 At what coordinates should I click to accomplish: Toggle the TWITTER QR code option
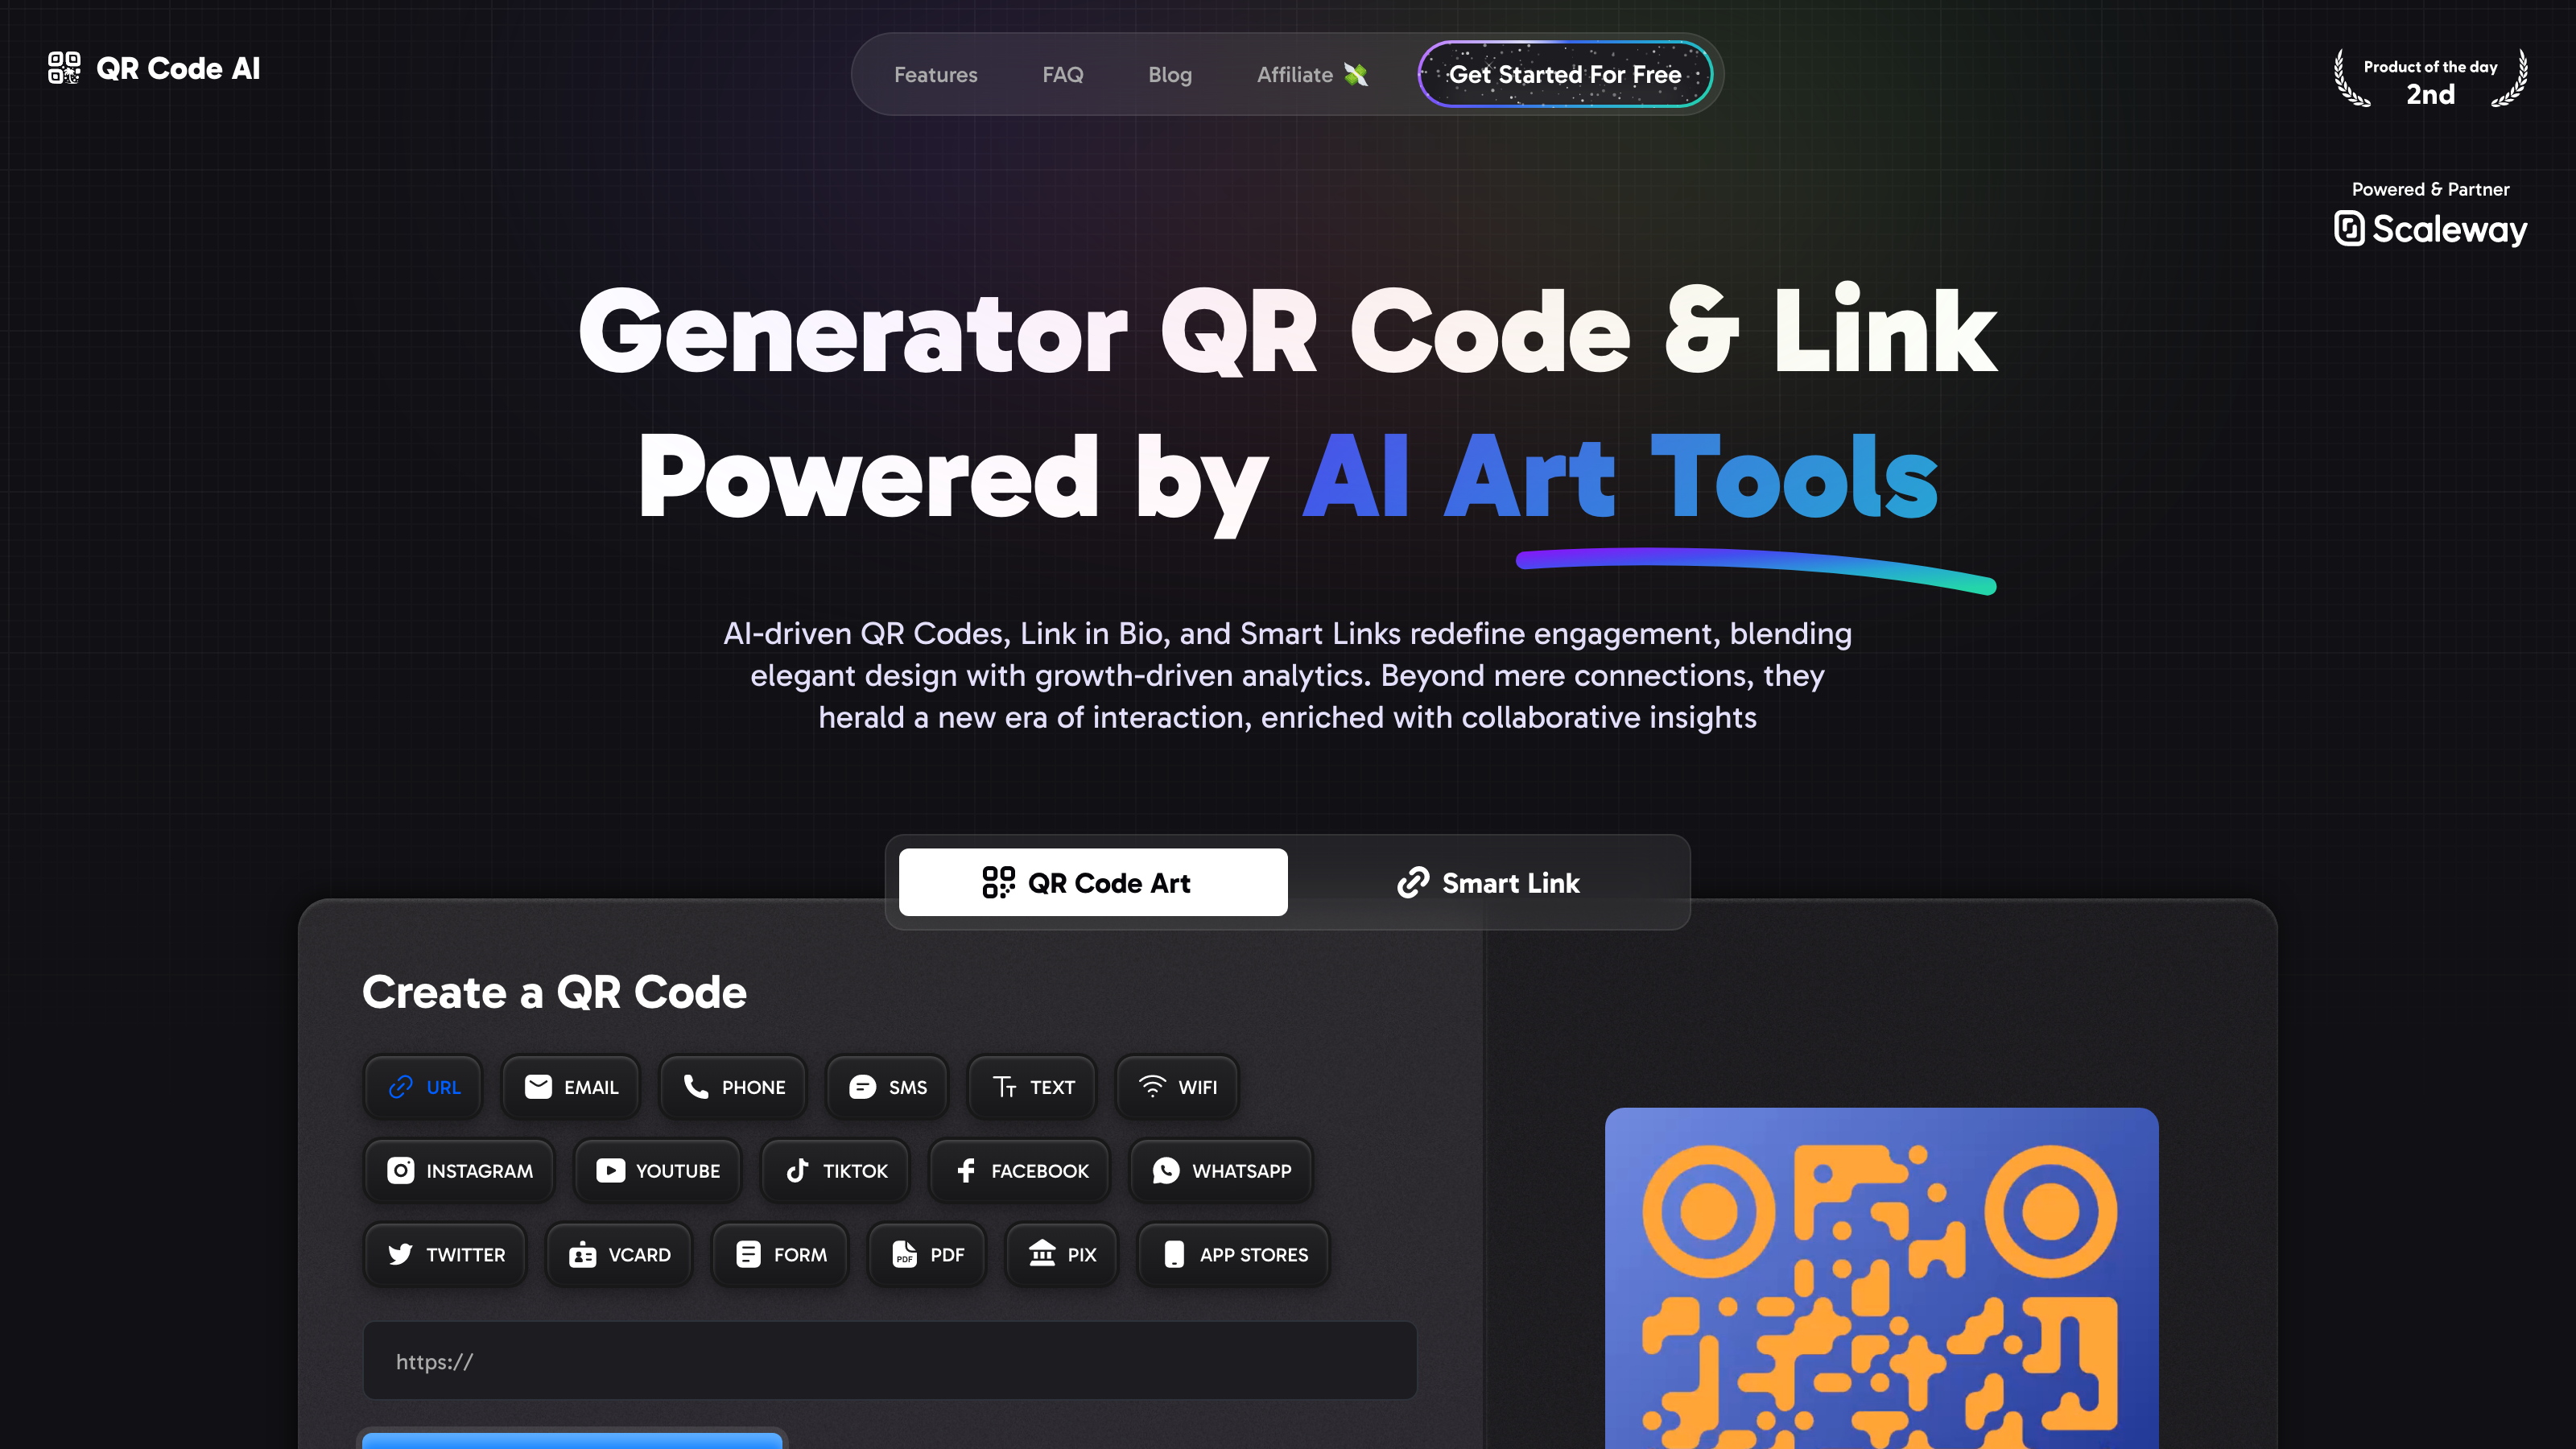pos(446,1254)
